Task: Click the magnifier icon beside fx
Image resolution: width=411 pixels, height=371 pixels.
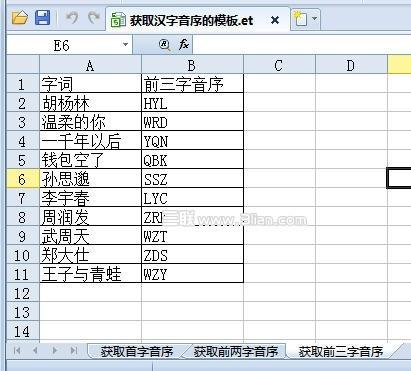Action: click(164, 45)
